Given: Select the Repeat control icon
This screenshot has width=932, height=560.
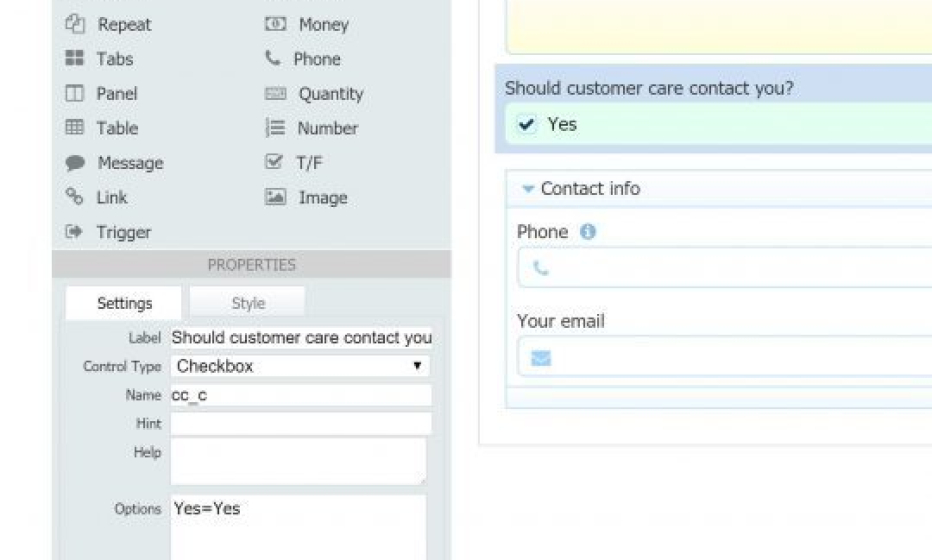Looking at the screenshot, I should (75, 24).
